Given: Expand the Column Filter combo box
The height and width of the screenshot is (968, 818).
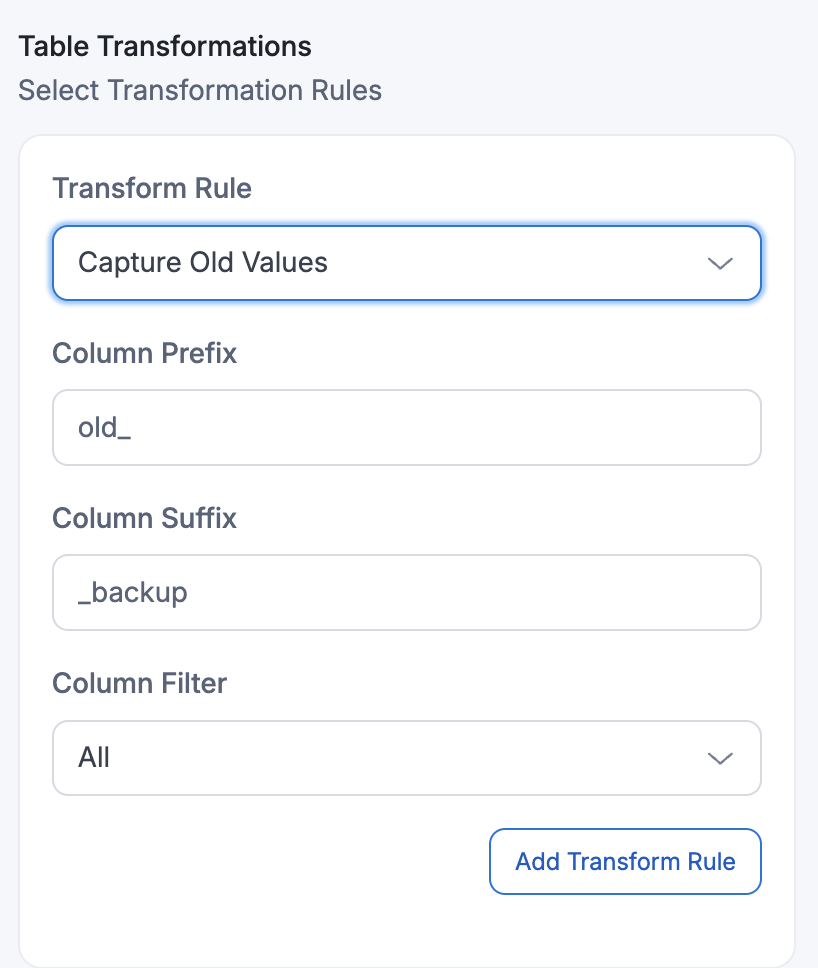Looking at the screenshot, I should 406,758.
